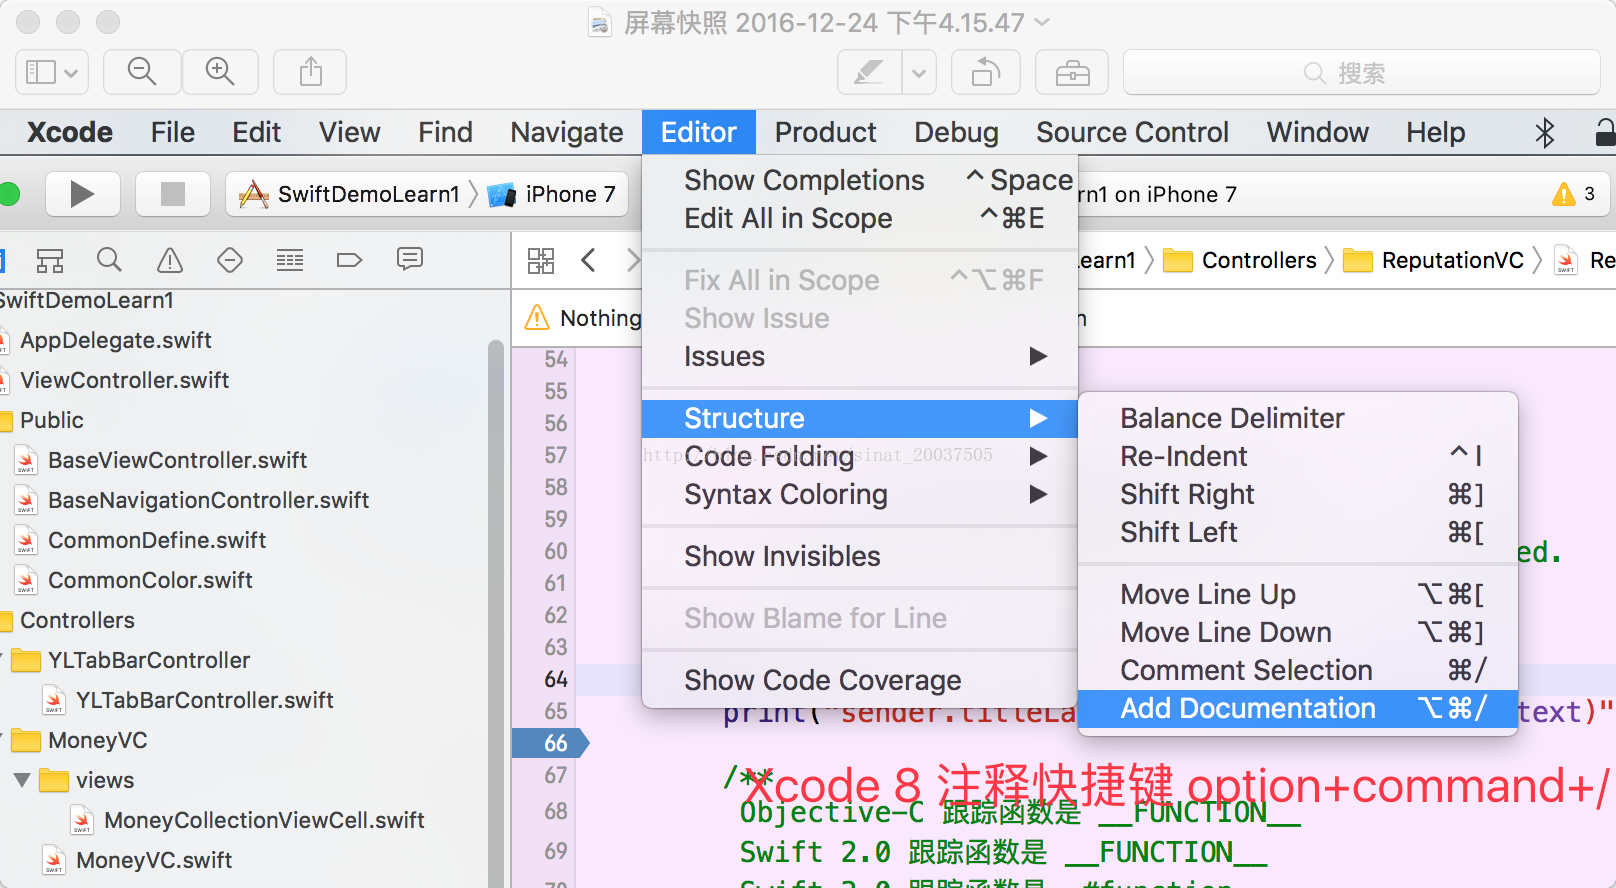
Task: Choose the iPhone 7 destination
Action: [x=553, y=194]
